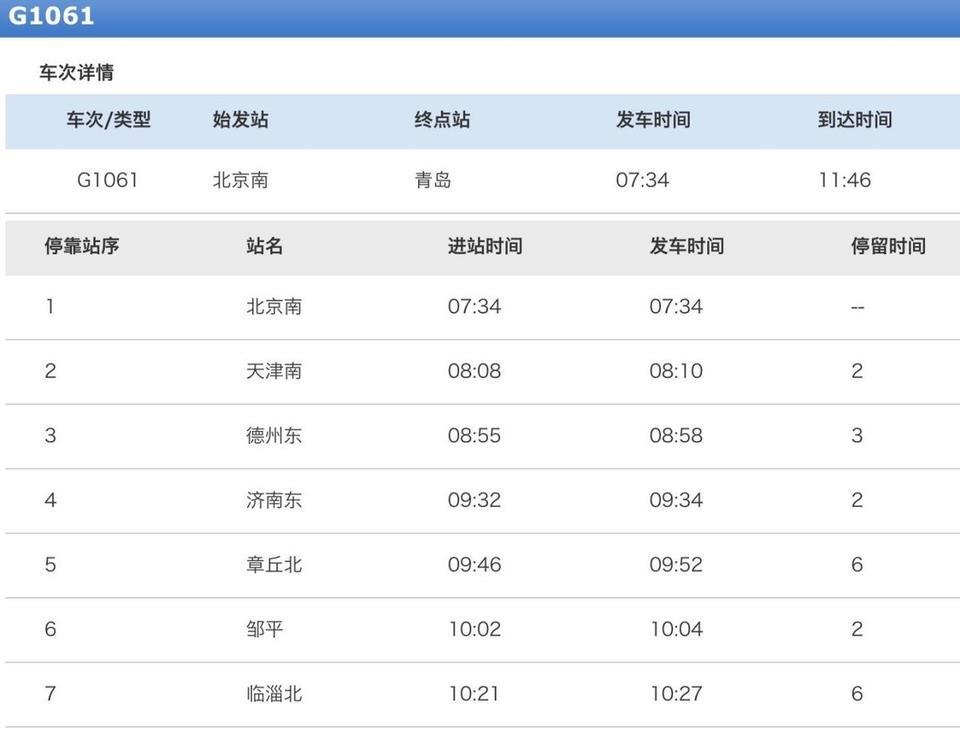Click the G1061 title in the blue header
Viewport: 960px width, 734px height.
51,16
